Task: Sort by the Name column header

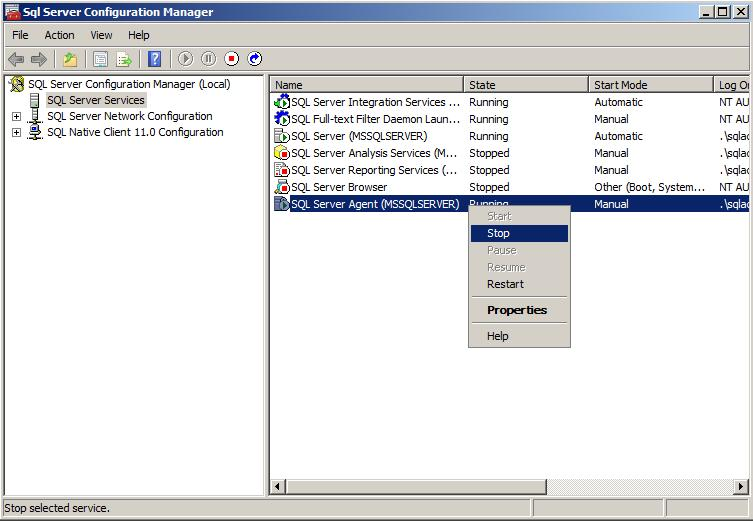Action: tap(367, 85)
